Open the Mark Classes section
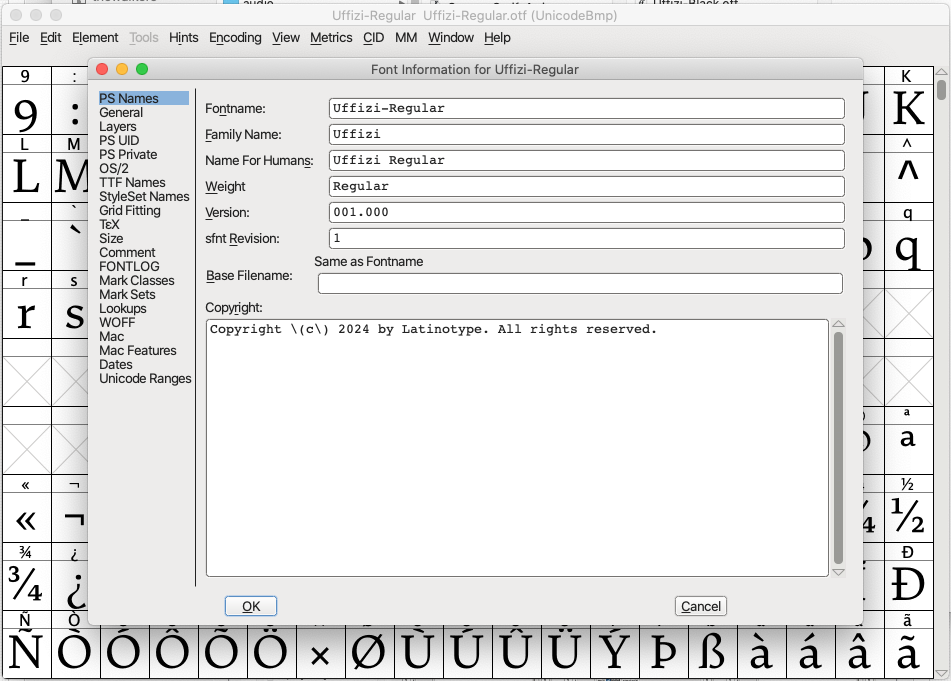Screen dimensions: 951x681 [136, 280]
